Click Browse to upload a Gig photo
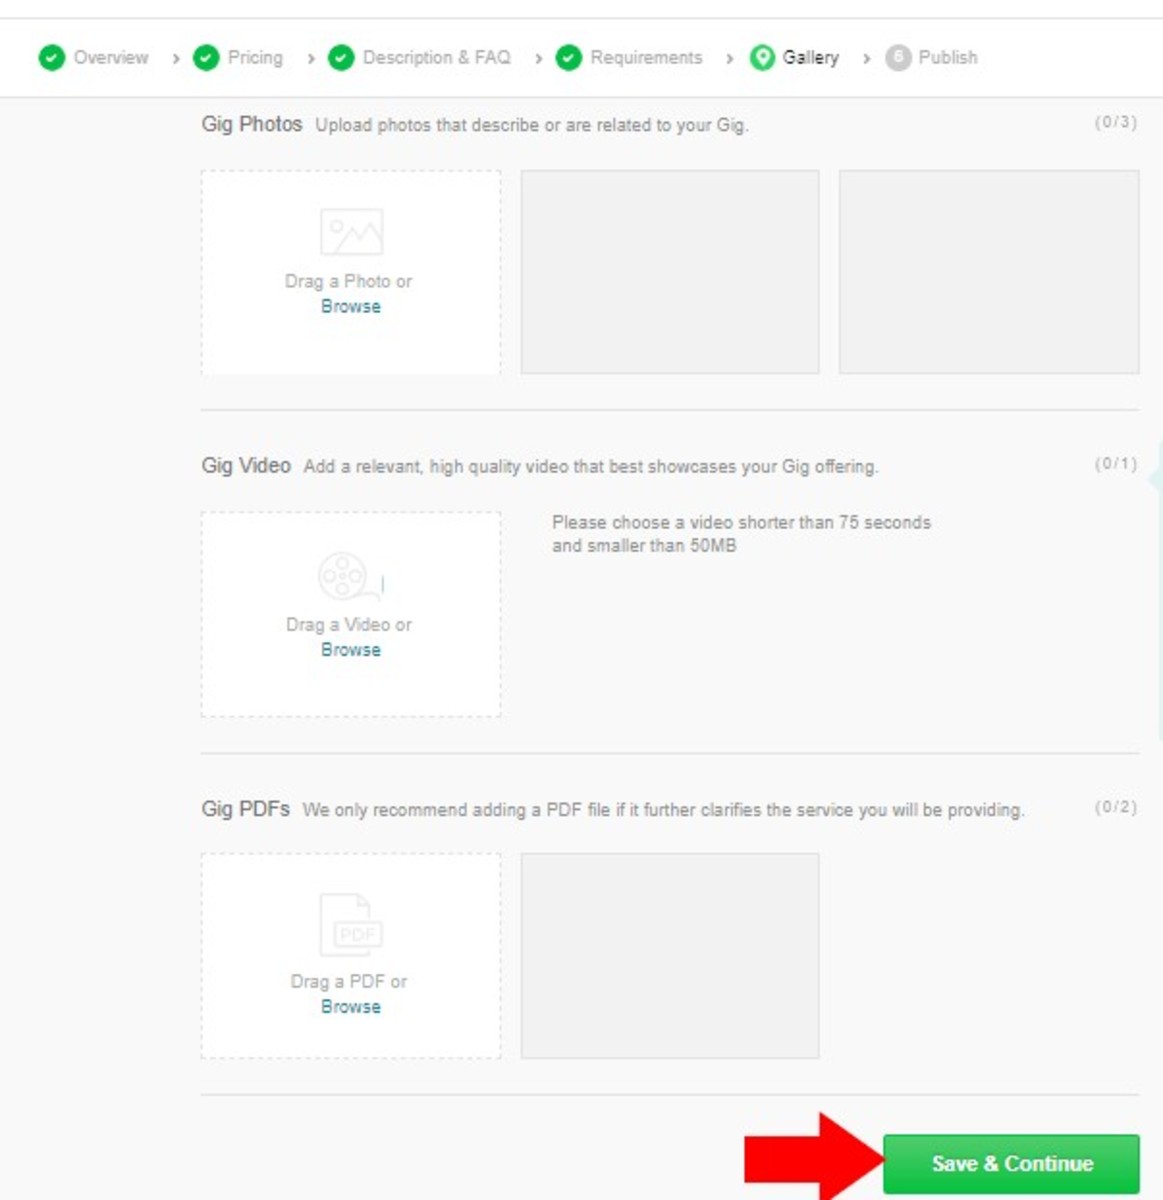 351,307
